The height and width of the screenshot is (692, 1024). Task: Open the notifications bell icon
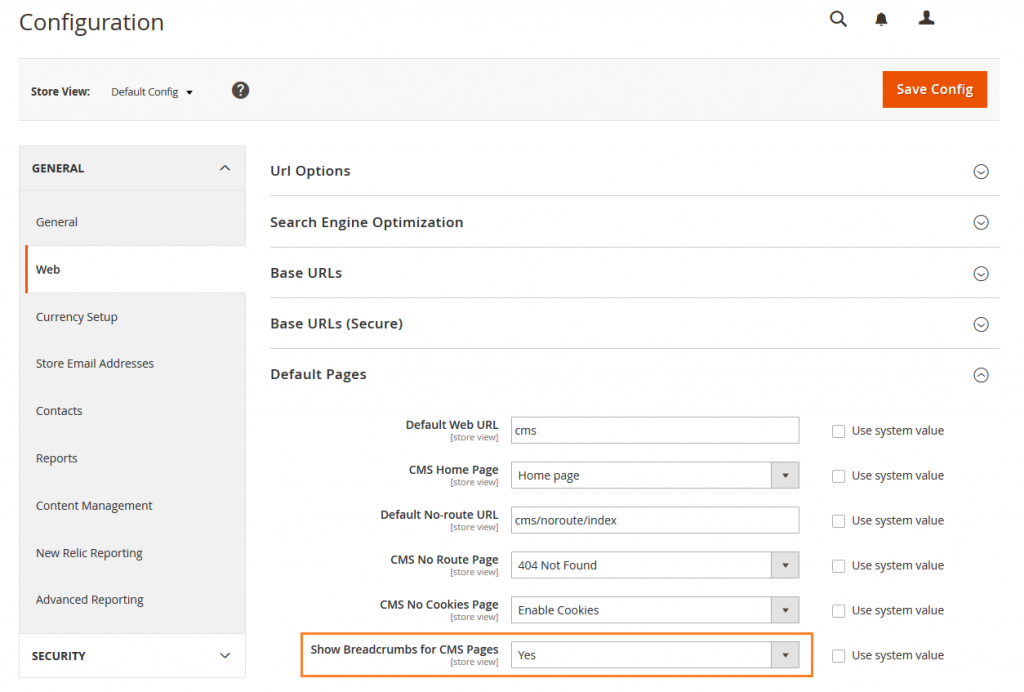point(881,19)
